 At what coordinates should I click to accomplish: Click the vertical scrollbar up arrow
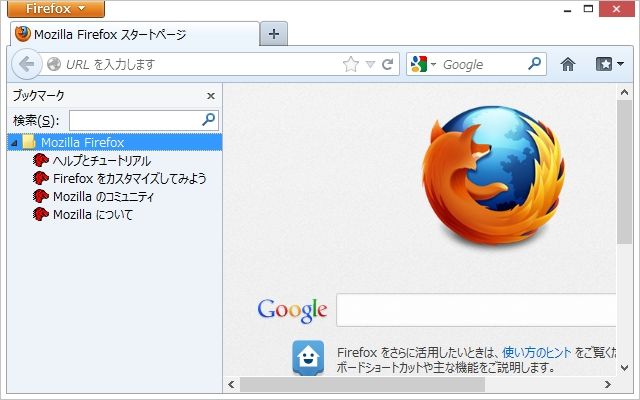(624, 92)
